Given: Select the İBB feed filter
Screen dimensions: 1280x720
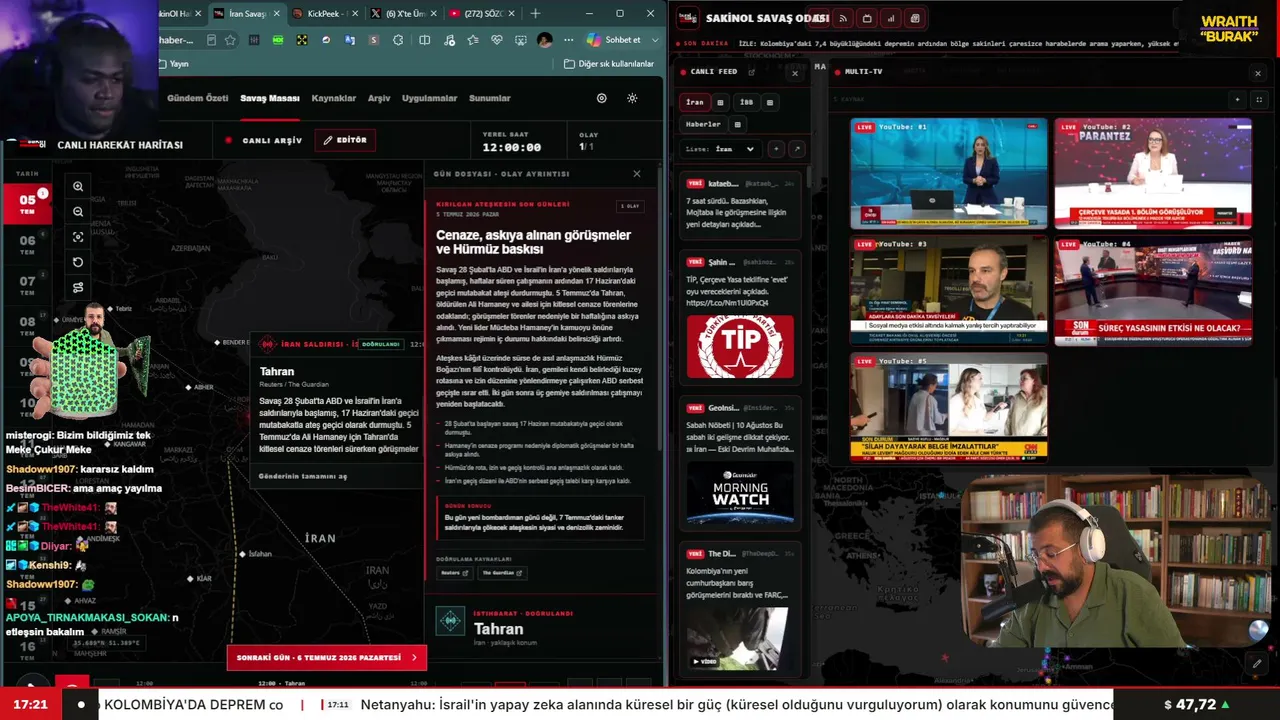Looking at the screenshot, I should click(x=746, y=102).
